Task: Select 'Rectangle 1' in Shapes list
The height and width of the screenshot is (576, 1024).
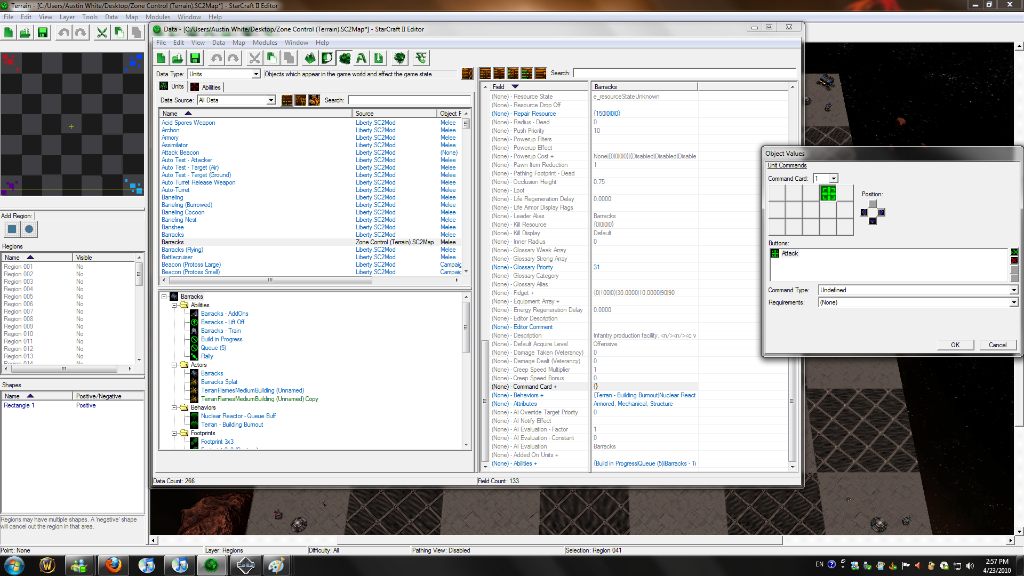Action: point(18,406)
